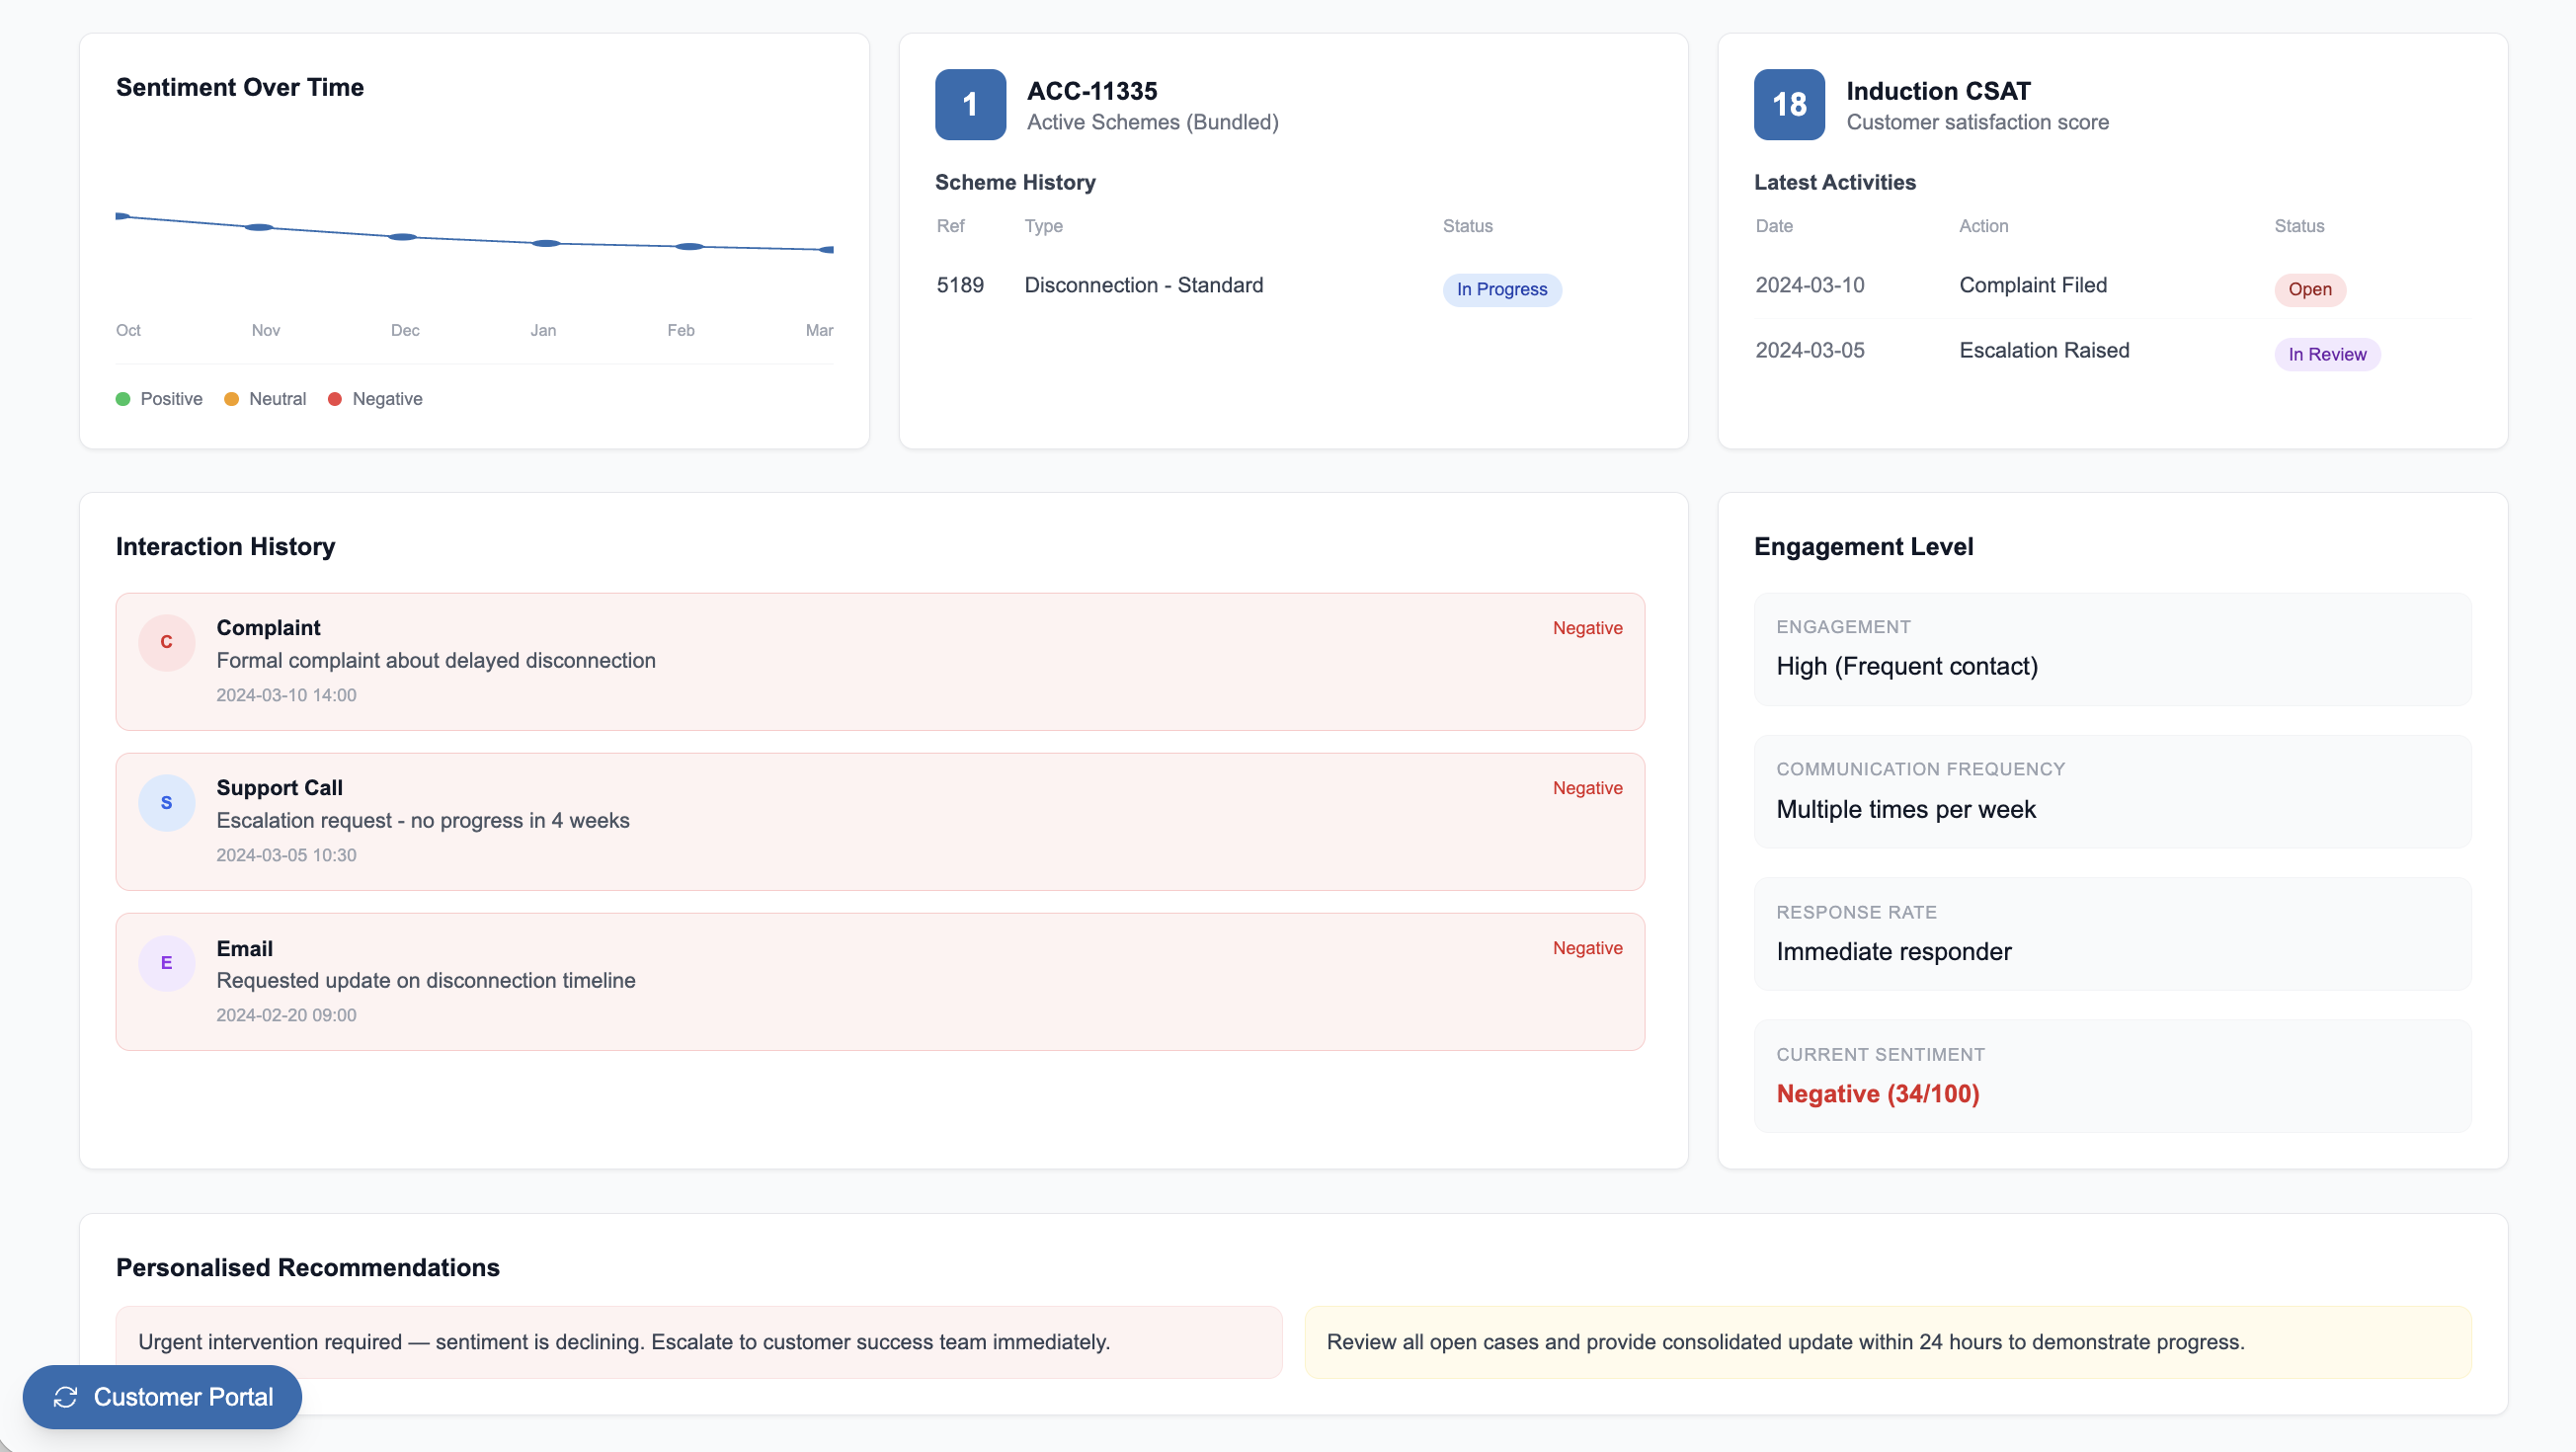Viewport: 2576px width, 1452px height.
Task: Click 'Immediate responder' value
Action: click(x=1894, y=951)
